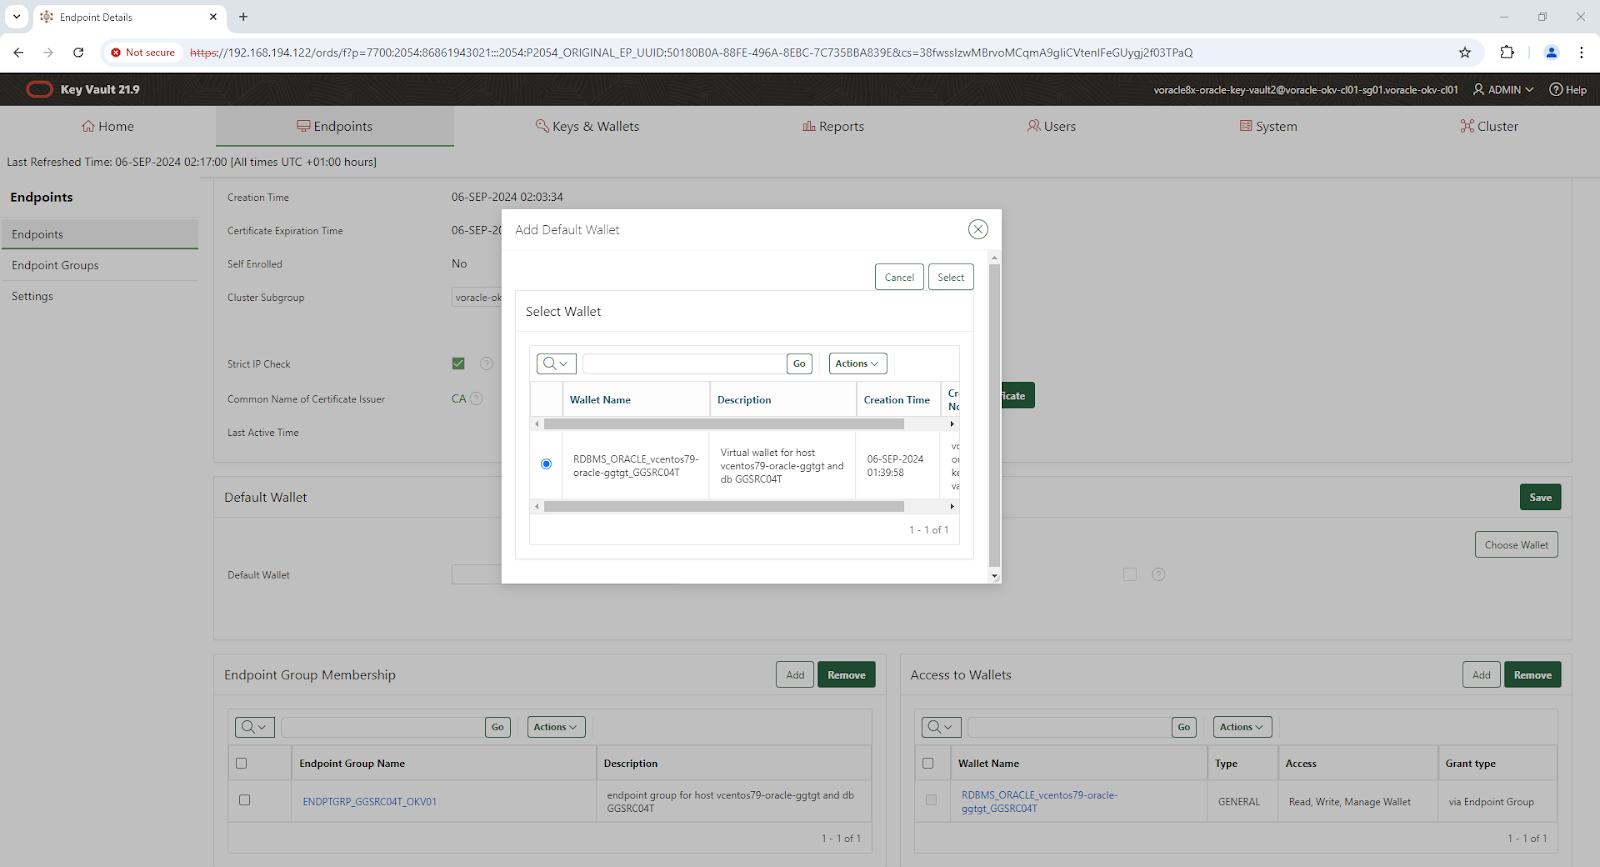Open the Help link

1568,89
